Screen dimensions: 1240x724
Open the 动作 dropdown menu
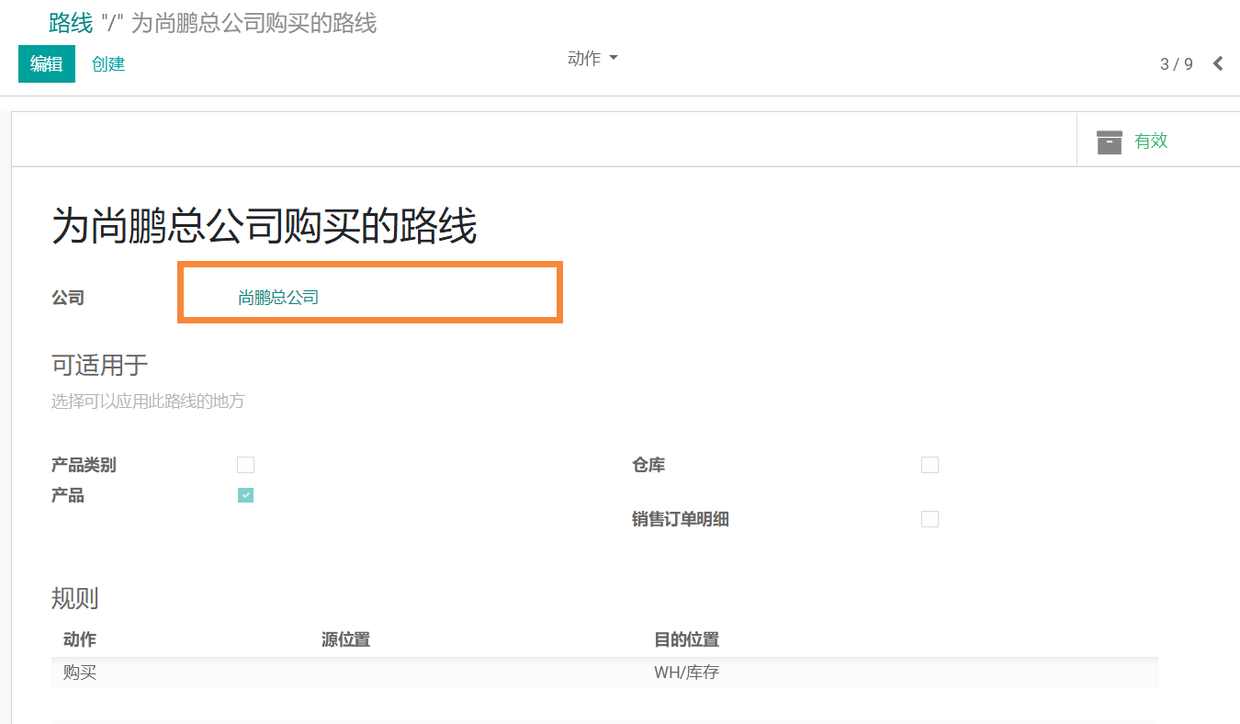592,59
